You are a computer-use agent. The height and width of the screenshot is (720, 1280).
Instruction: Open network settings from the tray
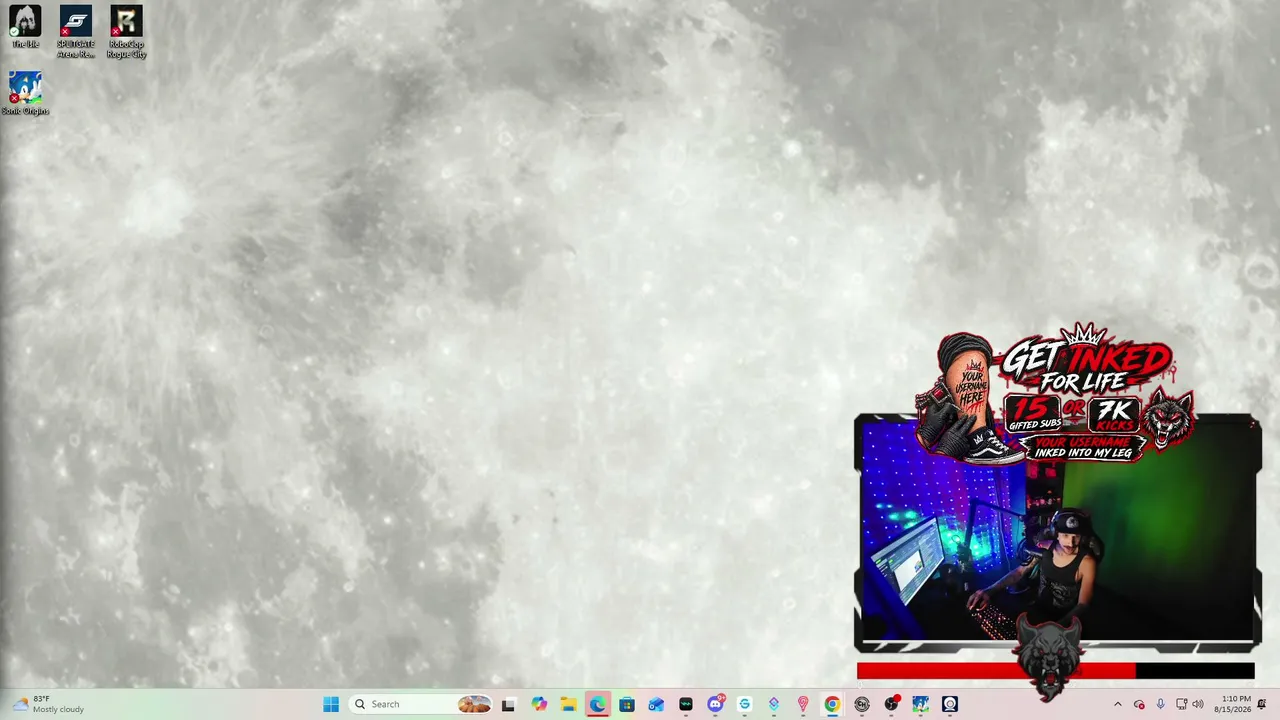click(x=1181, y=704)
